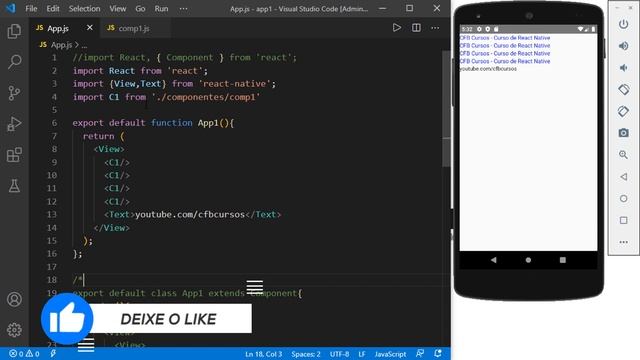The height and width of the screenshot is (360, 640).
Task: Open the Manage gear settings icon
Action: (14, 330)
